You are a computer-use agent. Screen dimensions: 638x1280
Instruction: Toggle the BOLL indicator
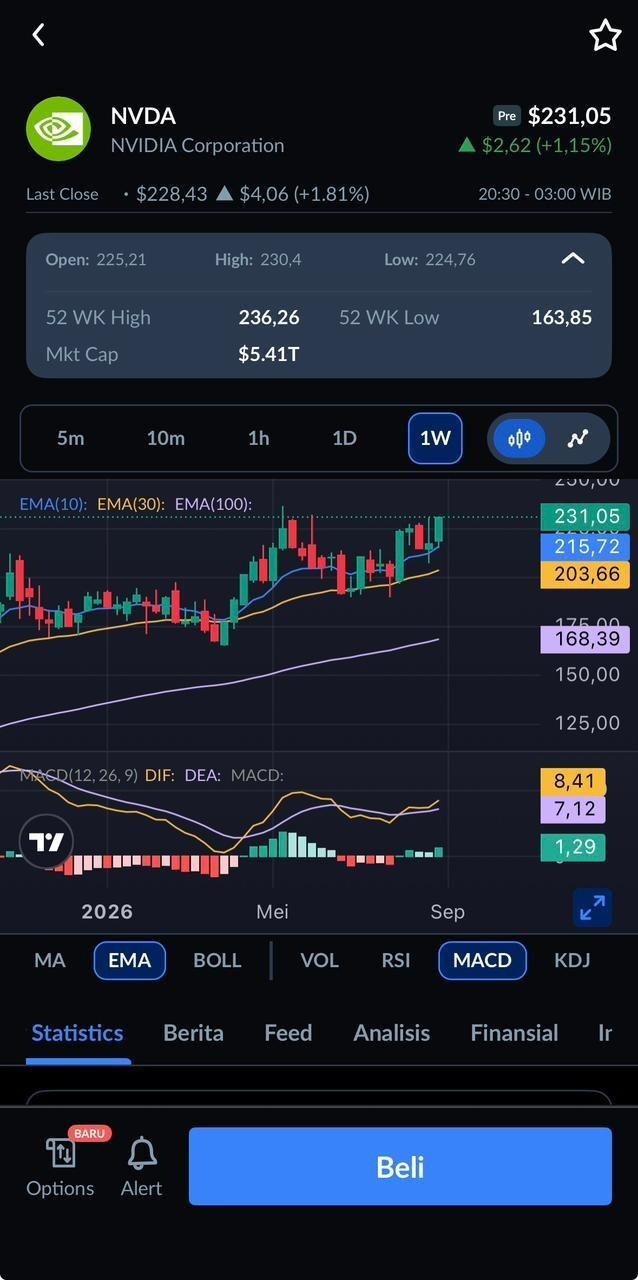217,960
